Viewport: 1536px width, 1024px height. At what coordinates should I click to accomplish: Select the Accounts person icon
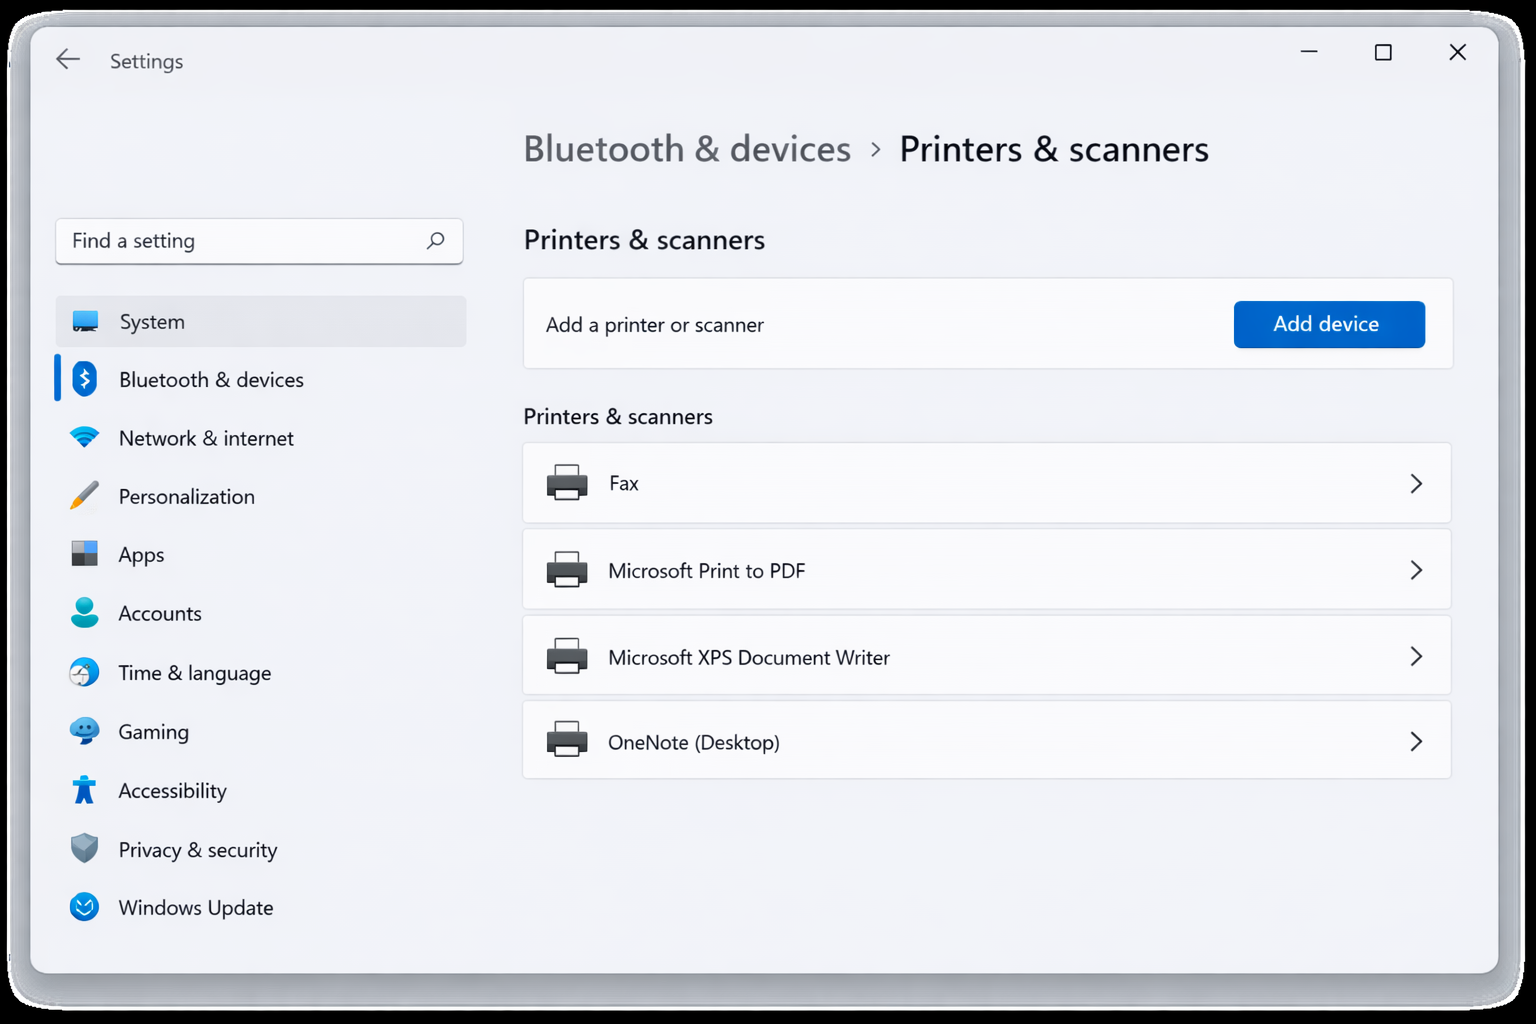(85, 613)
